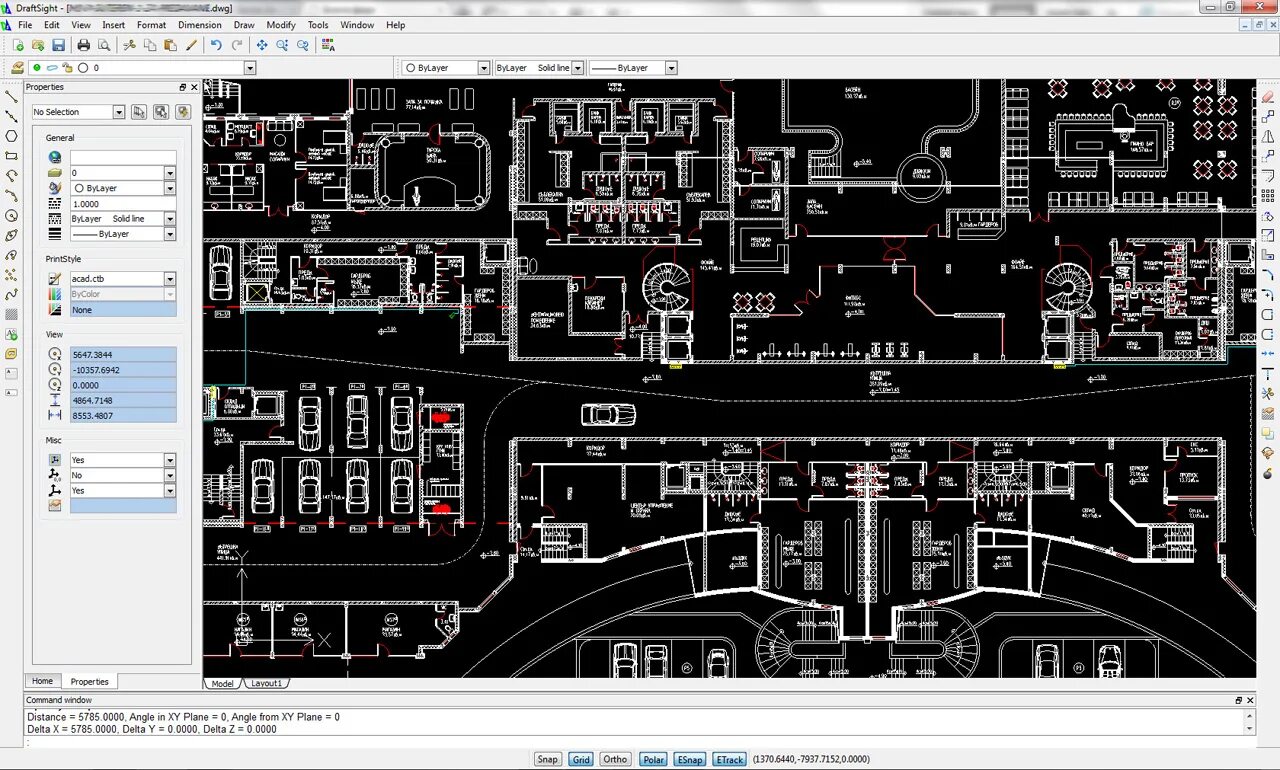Click the 5647.3844 view value
Image resolution: width=1280 pixels, height=770 pixels.
pos(123,355)
